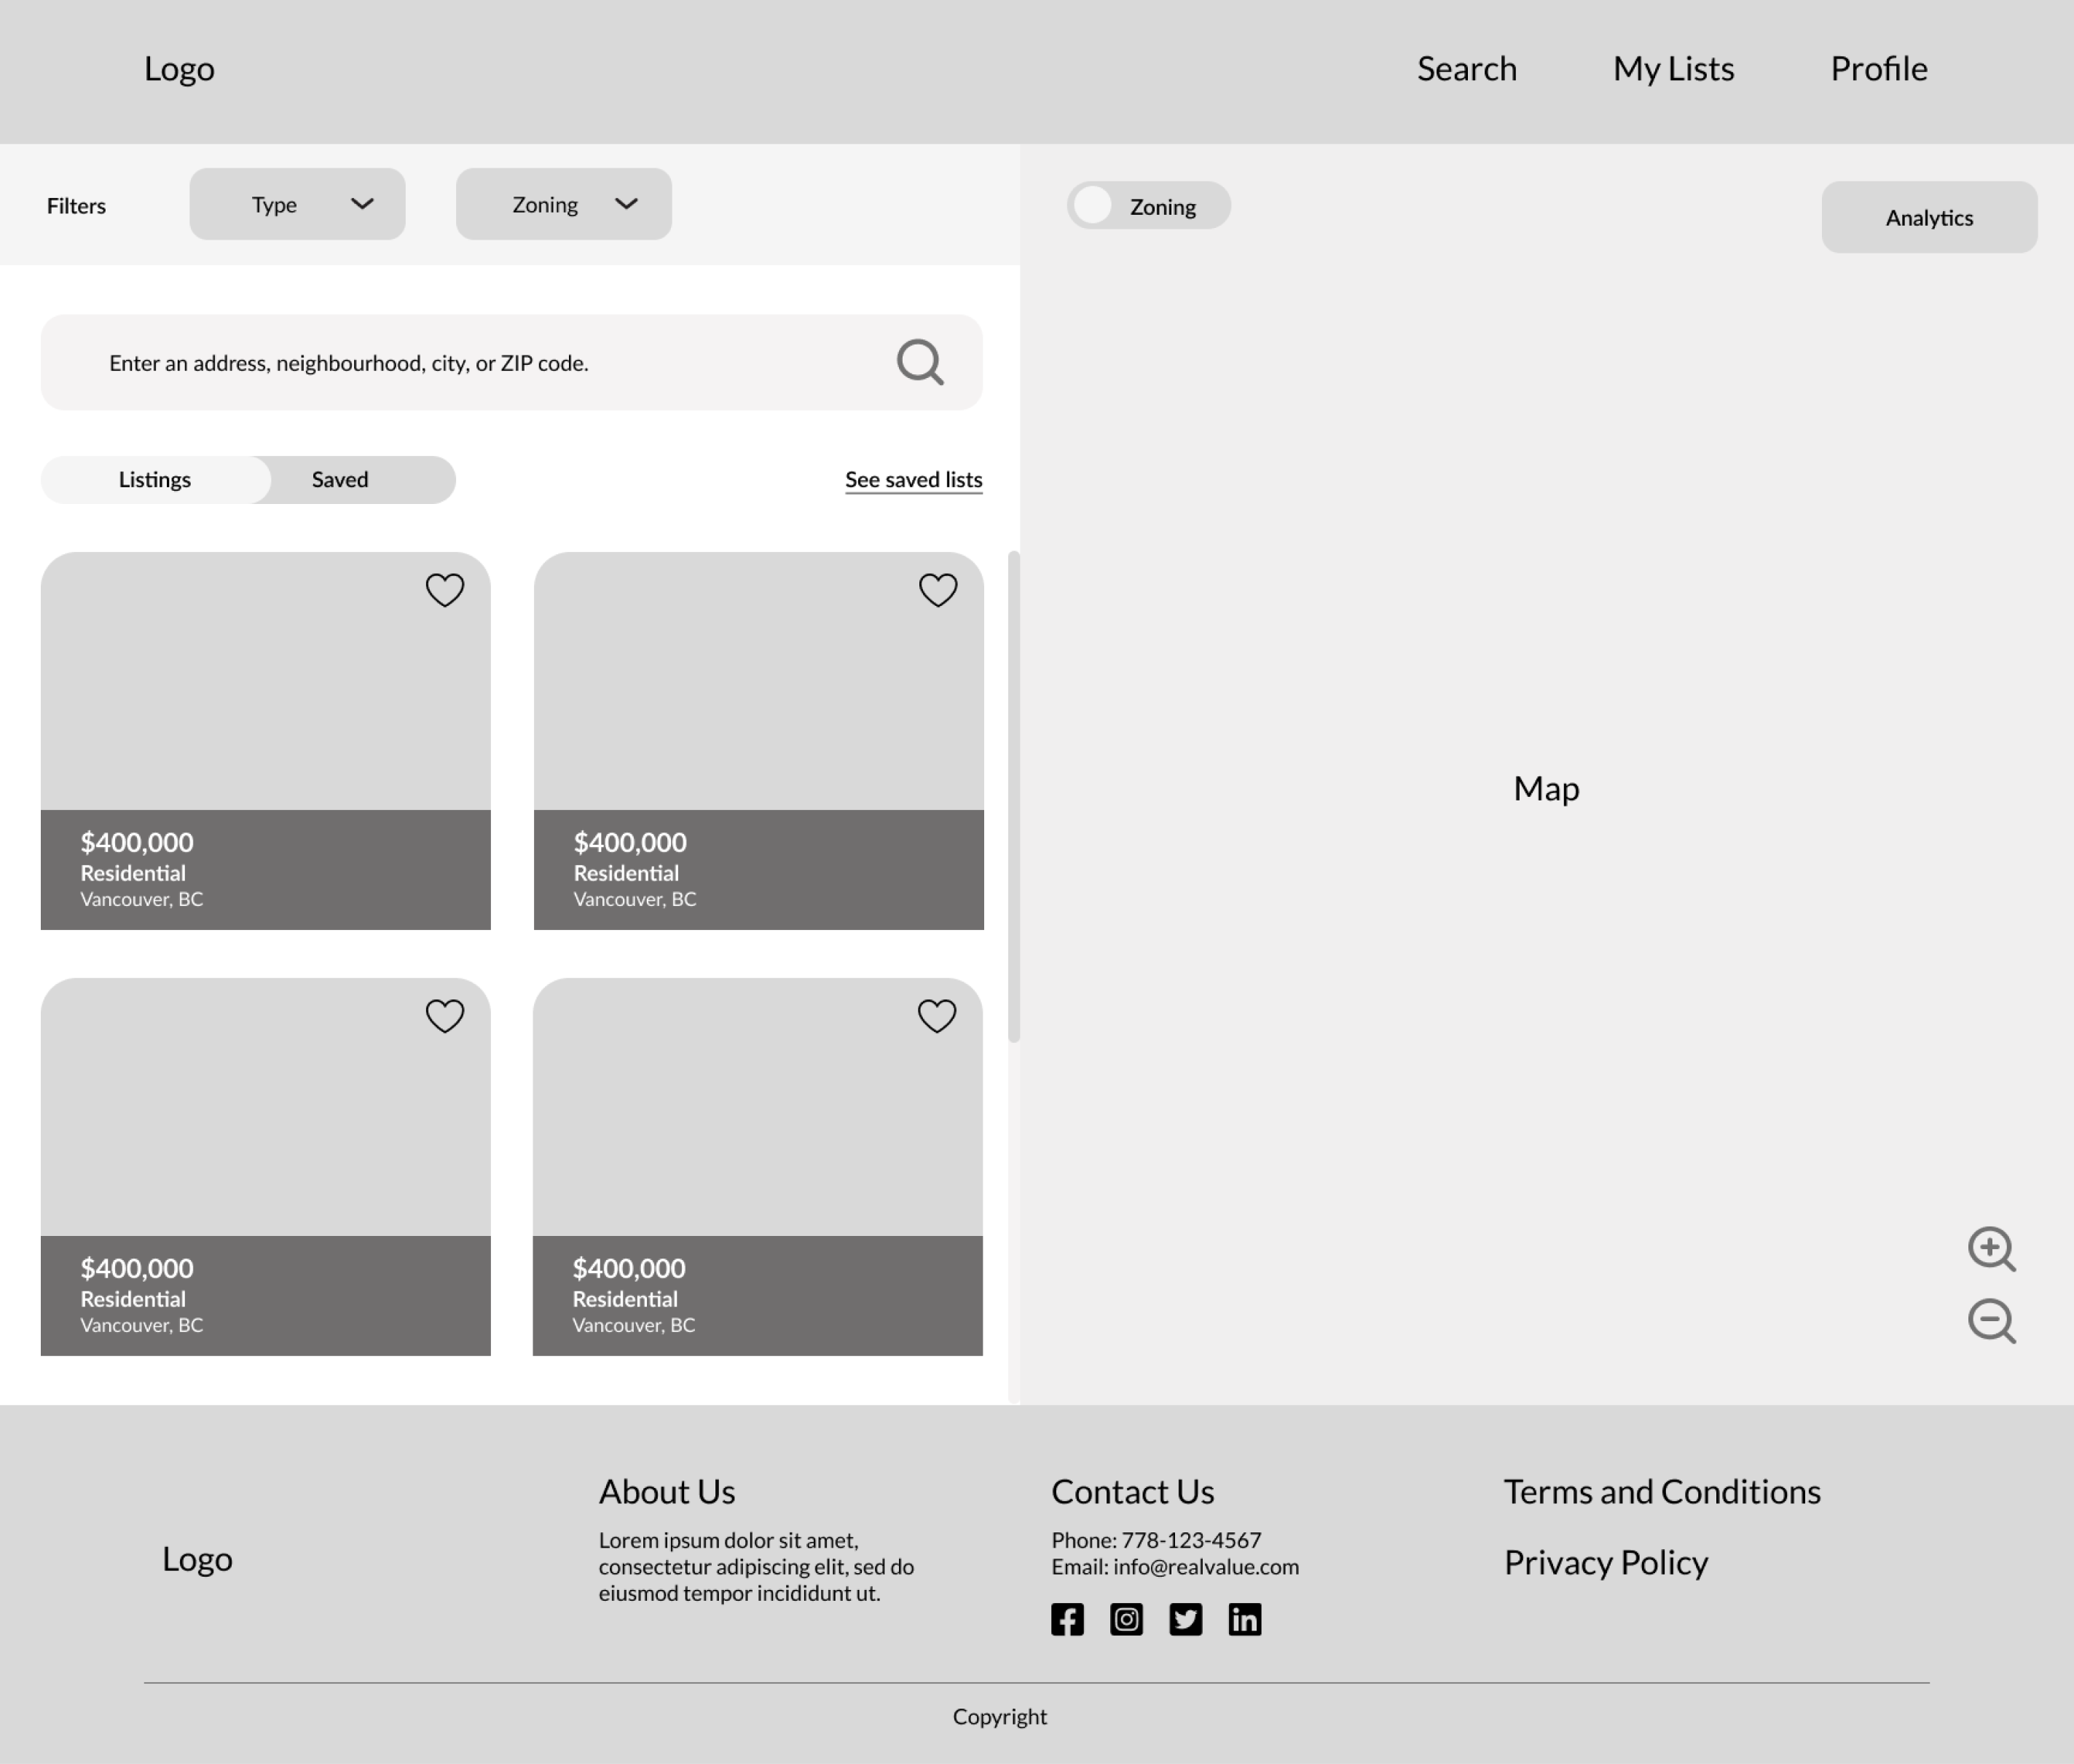This screenshot has height=1764, width=2074.
Task: Favorite the top-left listing heart
Action: 445,590
